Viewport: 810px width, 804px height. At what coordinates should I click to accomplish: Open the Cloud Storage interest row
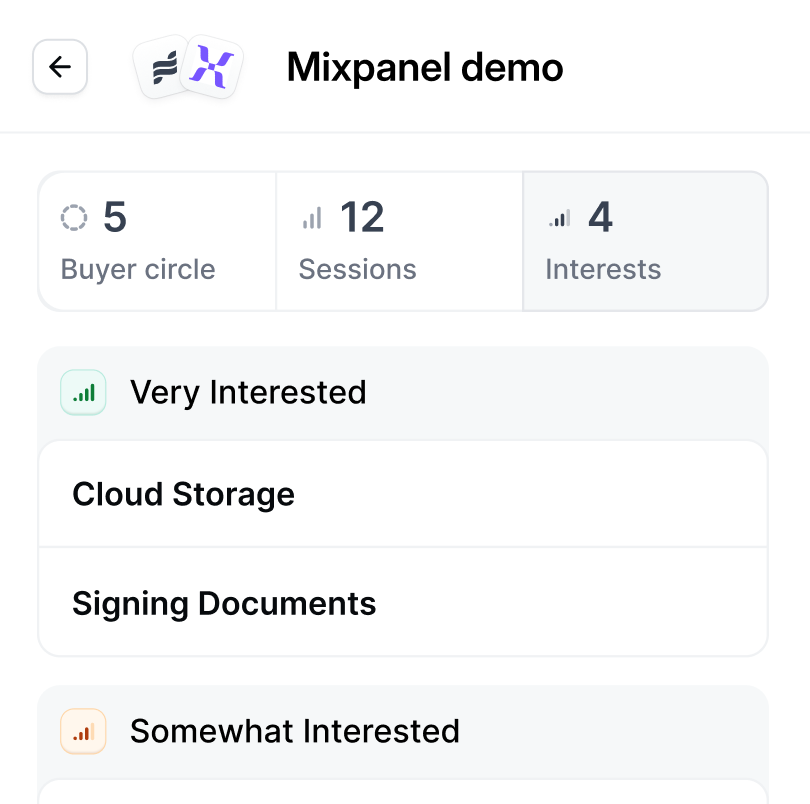403,494
